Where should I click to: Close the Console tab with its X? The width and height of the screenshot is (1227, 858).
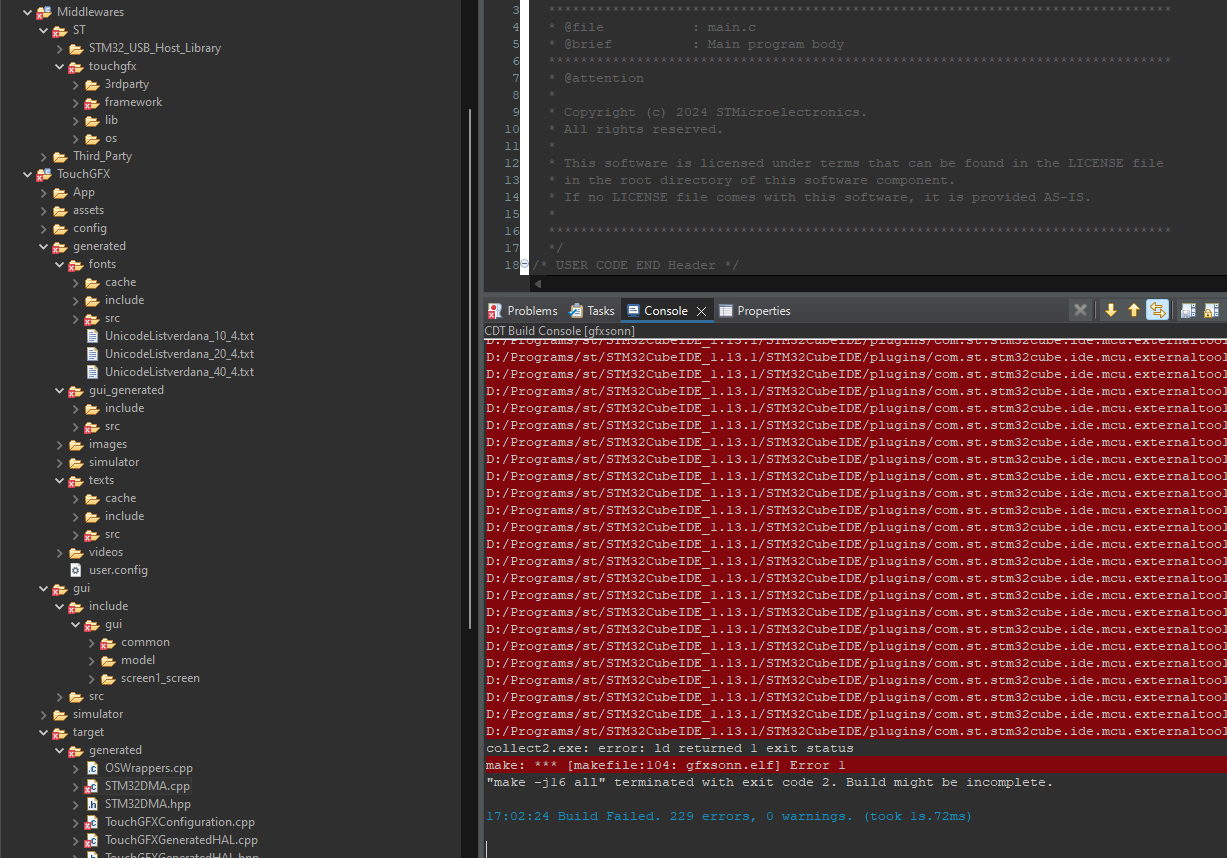pyautogui.click(x=701, y=311)
